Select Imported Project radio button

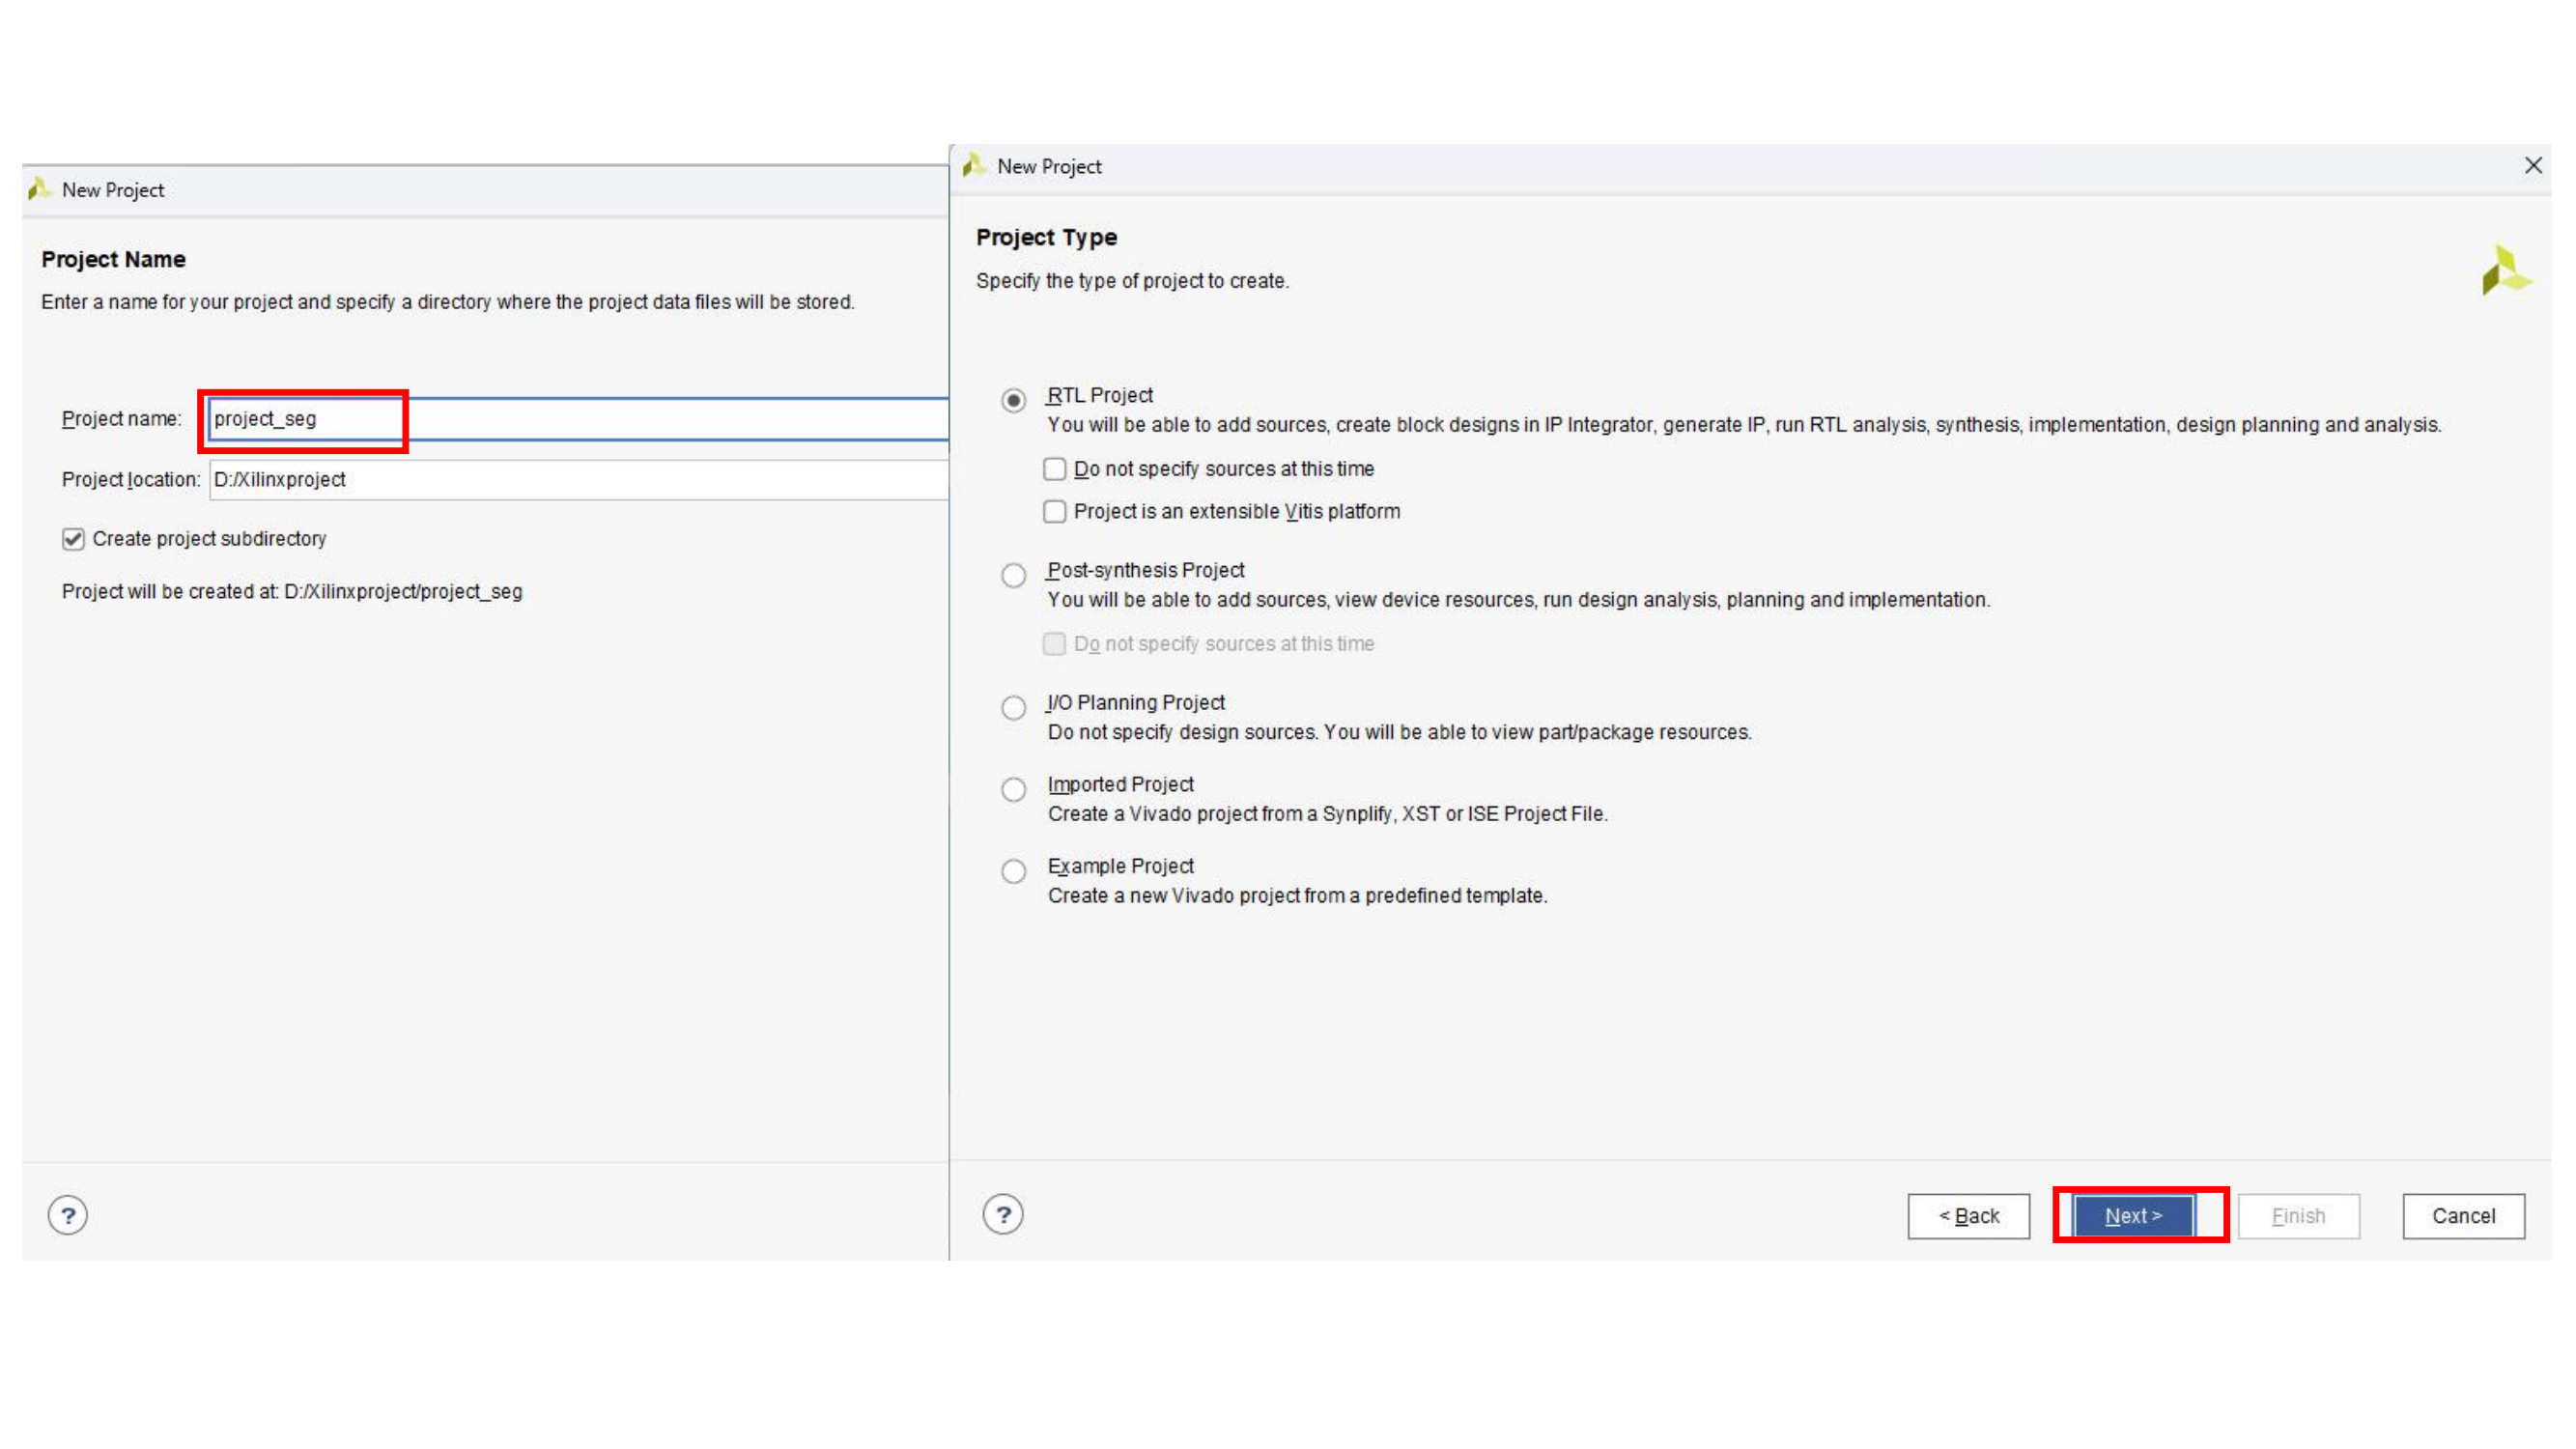click(x=1013, y=789)
